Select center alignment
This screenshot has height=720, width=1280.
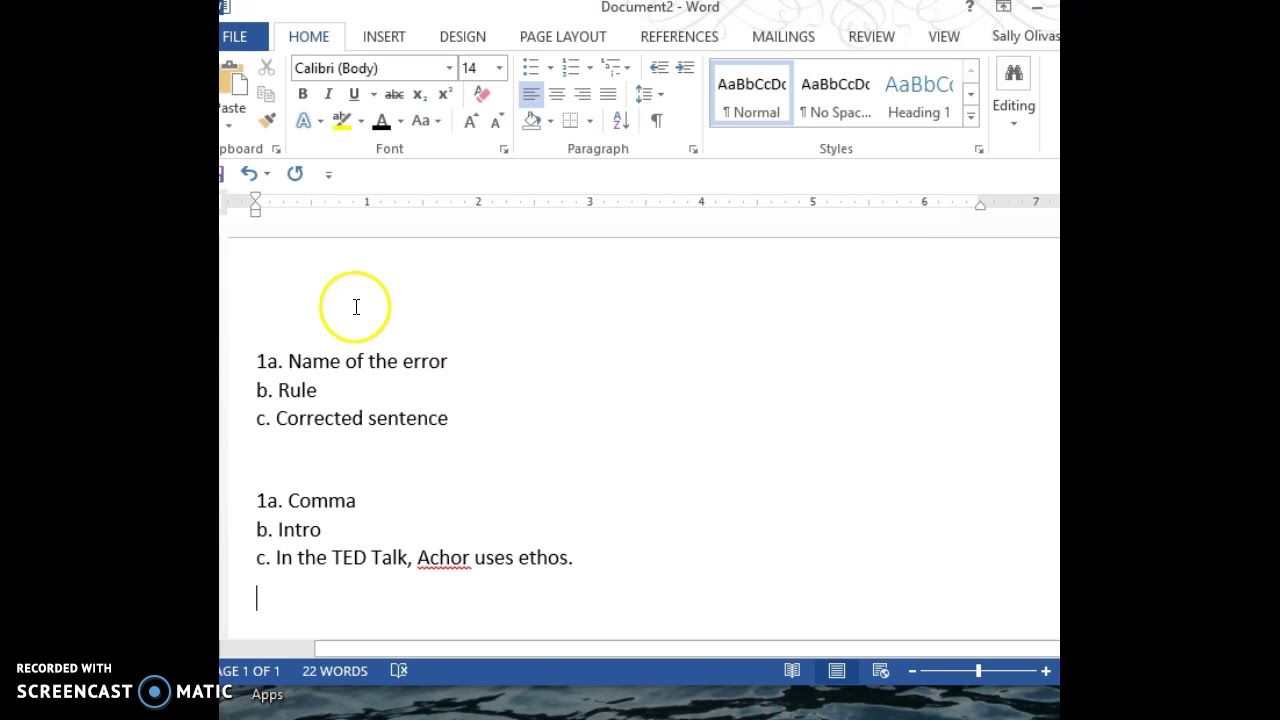point(557,94)
